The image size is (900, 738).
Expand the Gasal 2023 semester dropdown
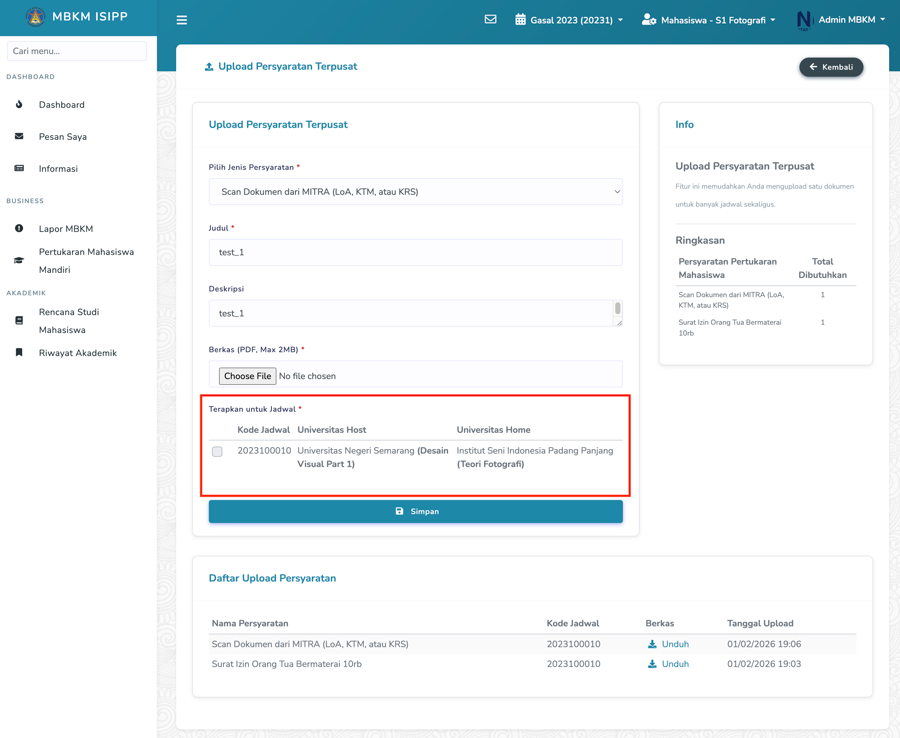[x=569, y=20]
